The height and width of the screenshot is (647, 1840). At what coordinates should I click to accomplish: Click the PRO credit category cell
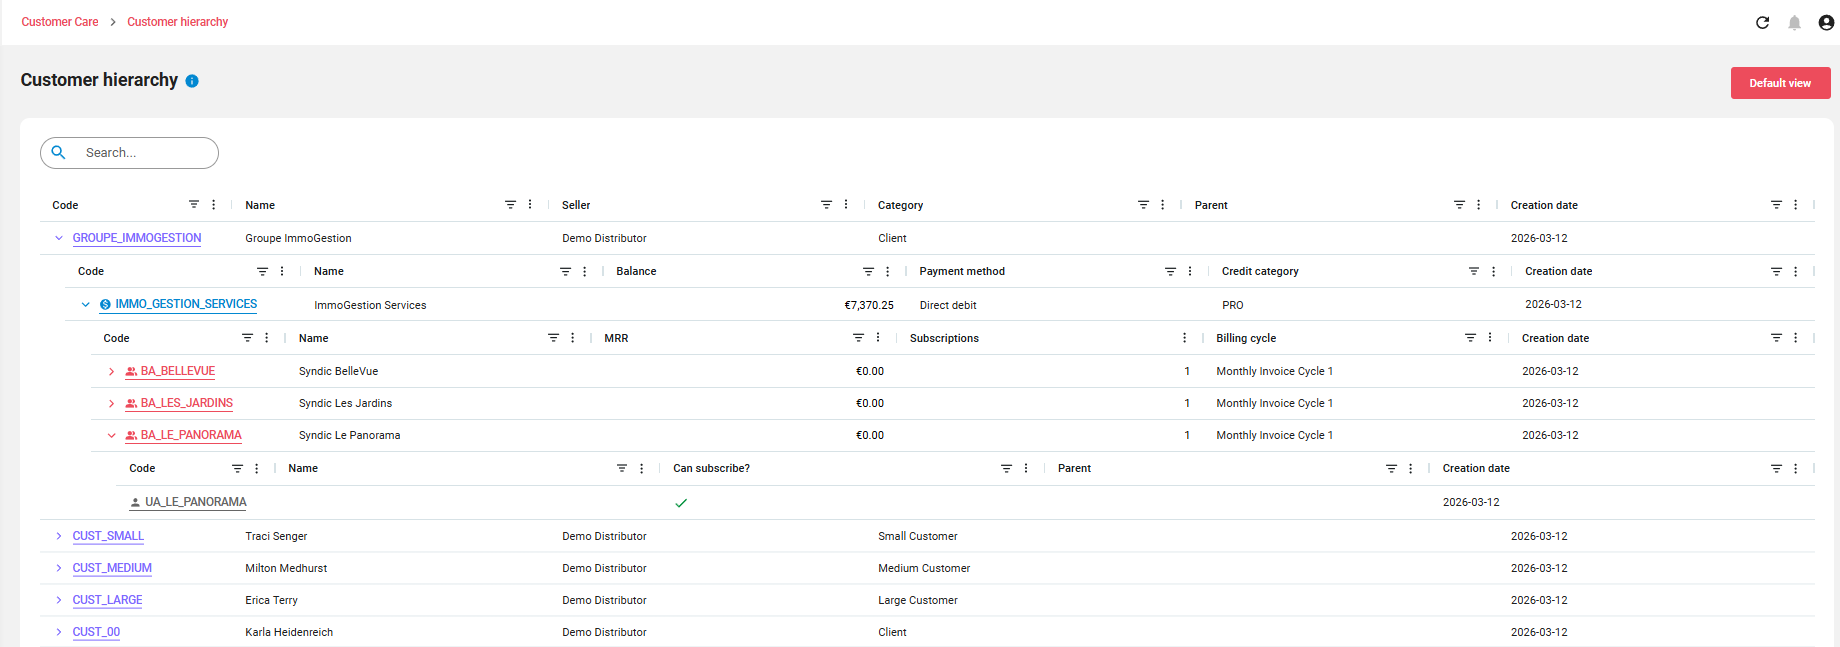pyautogui.click(x=1233, y=305)
